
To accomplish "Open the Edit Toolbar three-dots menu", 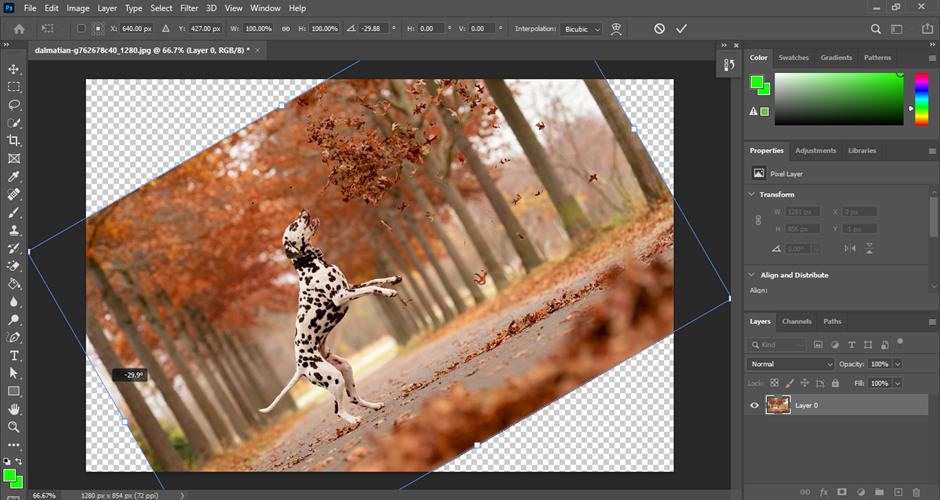I will click(13, 445).
